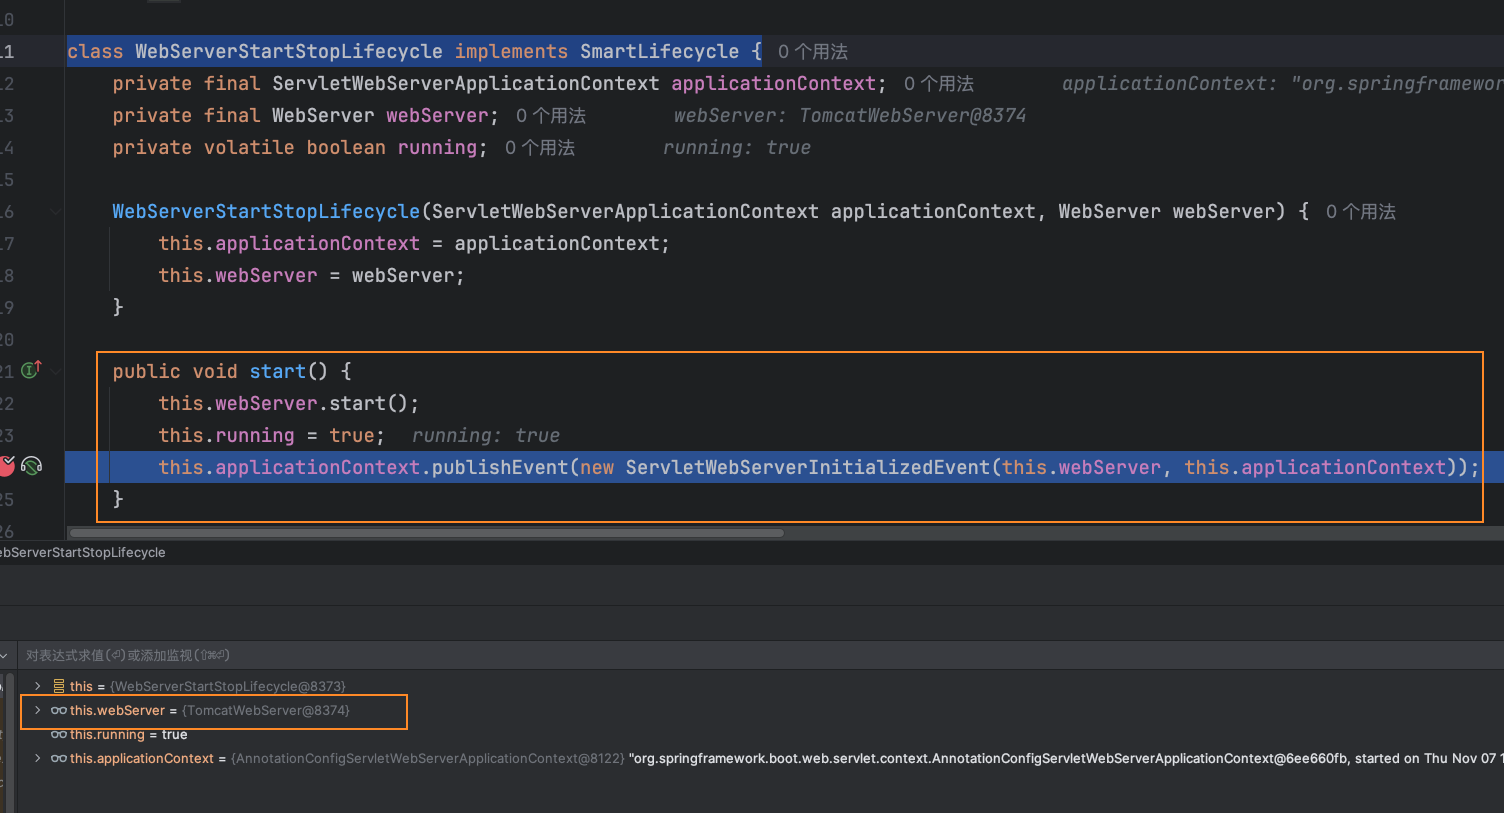
Task: Click the usages hint after webServer field
Action: point(551,116)
